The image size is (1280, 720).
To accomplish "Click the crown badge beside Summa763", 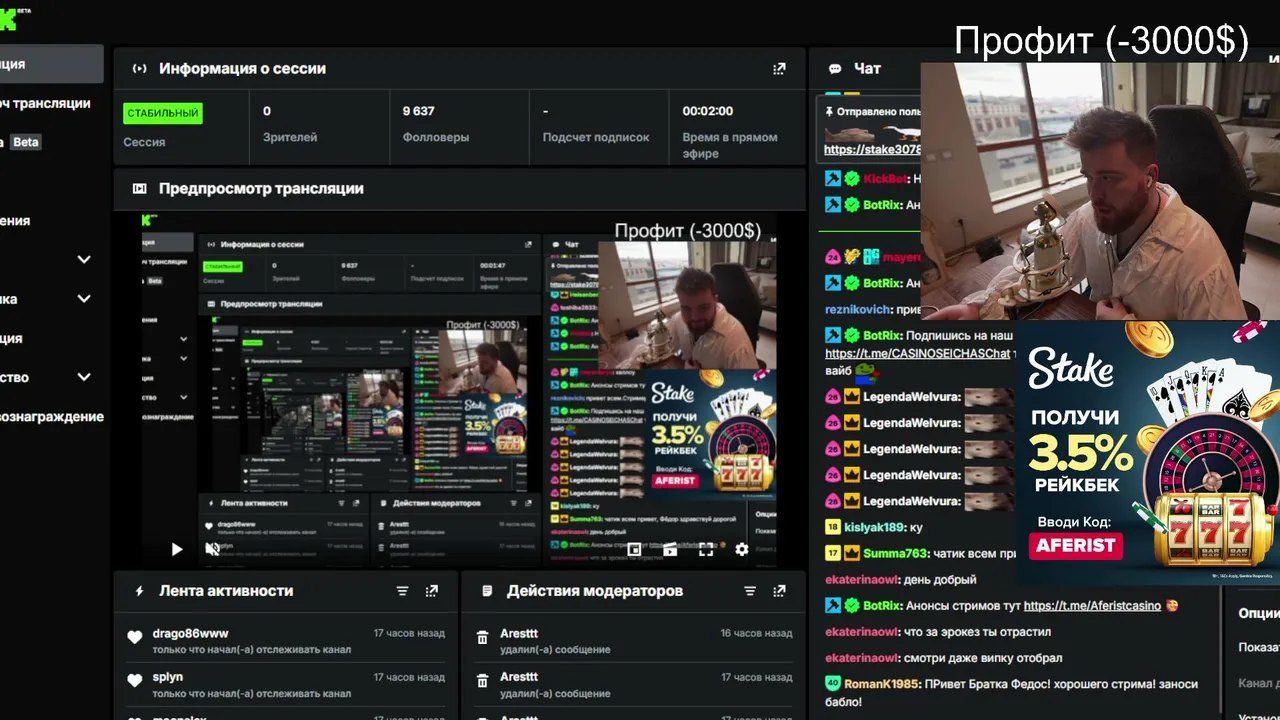I will coord(852,553).
